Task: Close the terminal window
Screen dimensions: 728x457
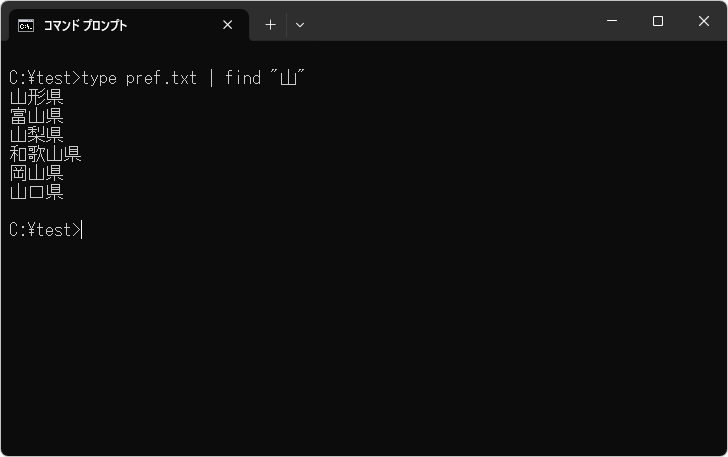Action: (703, 21)
